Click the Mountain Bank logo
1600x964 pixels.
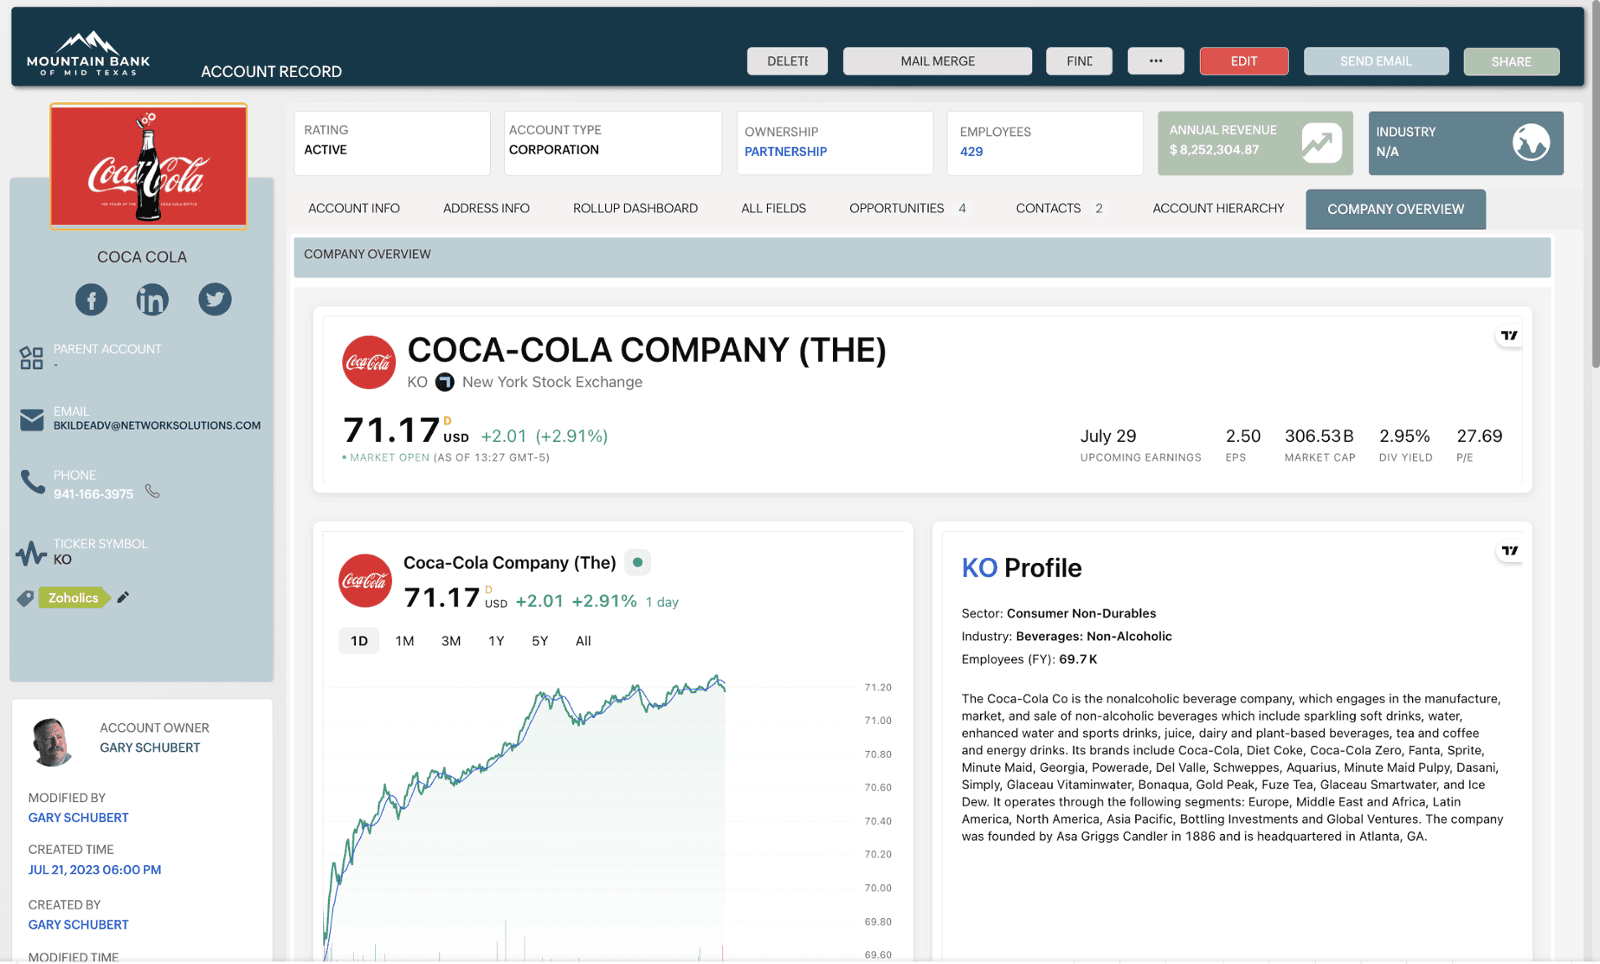[88, 54]
